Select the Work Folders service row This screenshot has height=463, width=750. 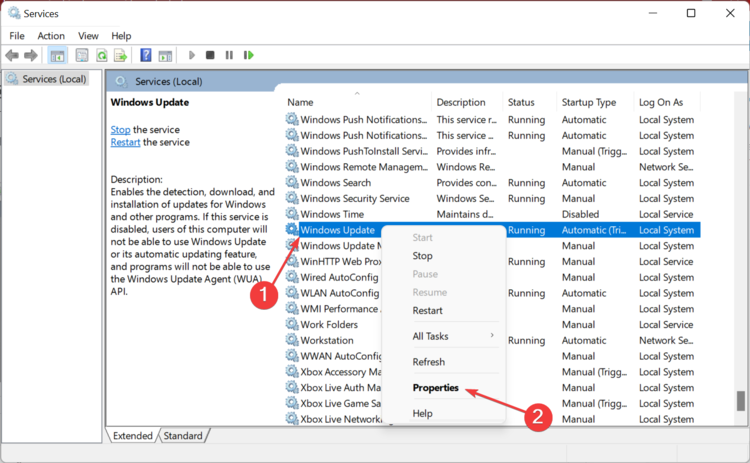493,324
